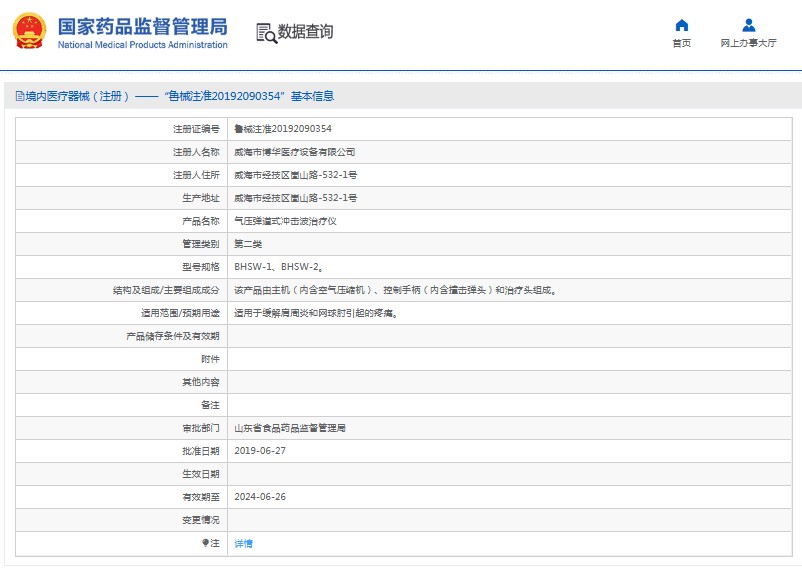This screenshot has width=802, height=568.
Task: Select model value BHSW-1、BHSW-2
Action: tap(279, 267)
